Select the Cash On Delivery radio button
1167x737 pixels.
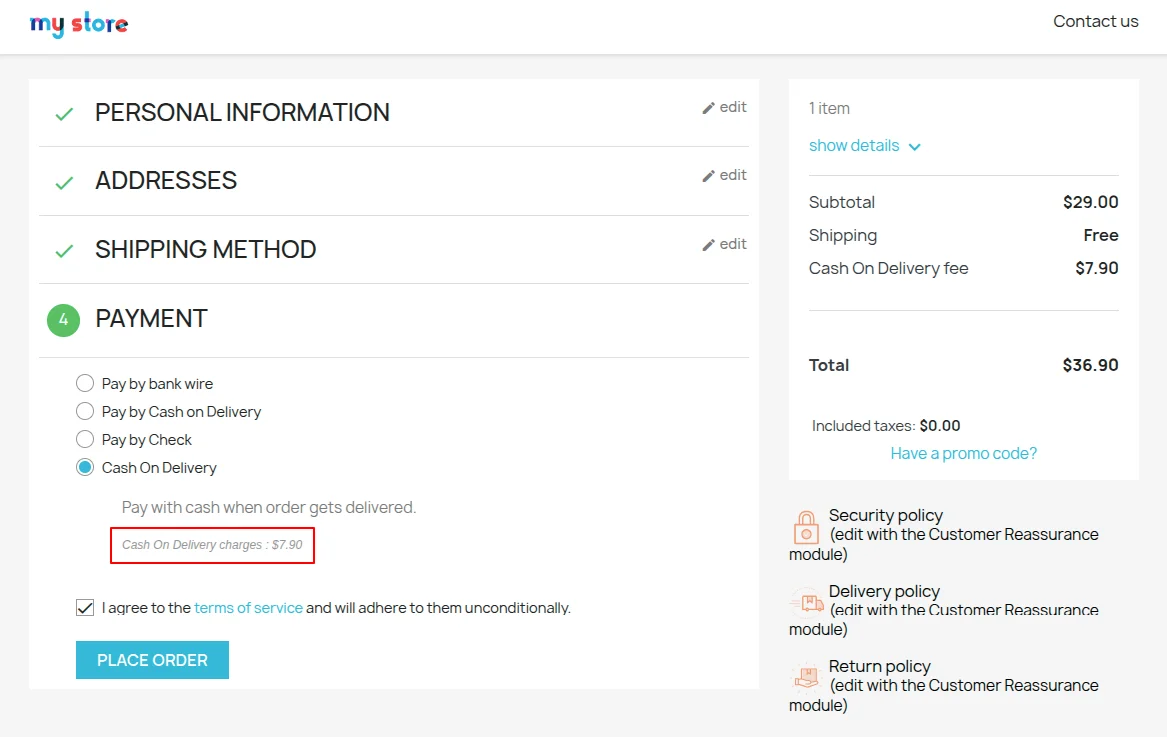pos(85,468)
